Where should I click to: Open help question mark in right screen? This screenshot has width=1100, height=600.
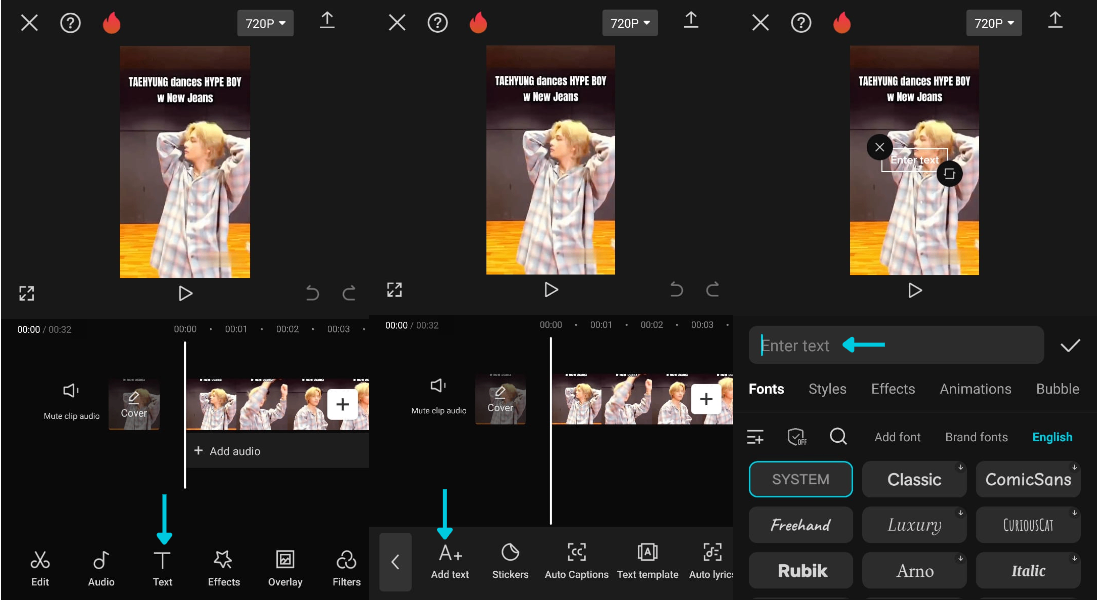(801, 23)
